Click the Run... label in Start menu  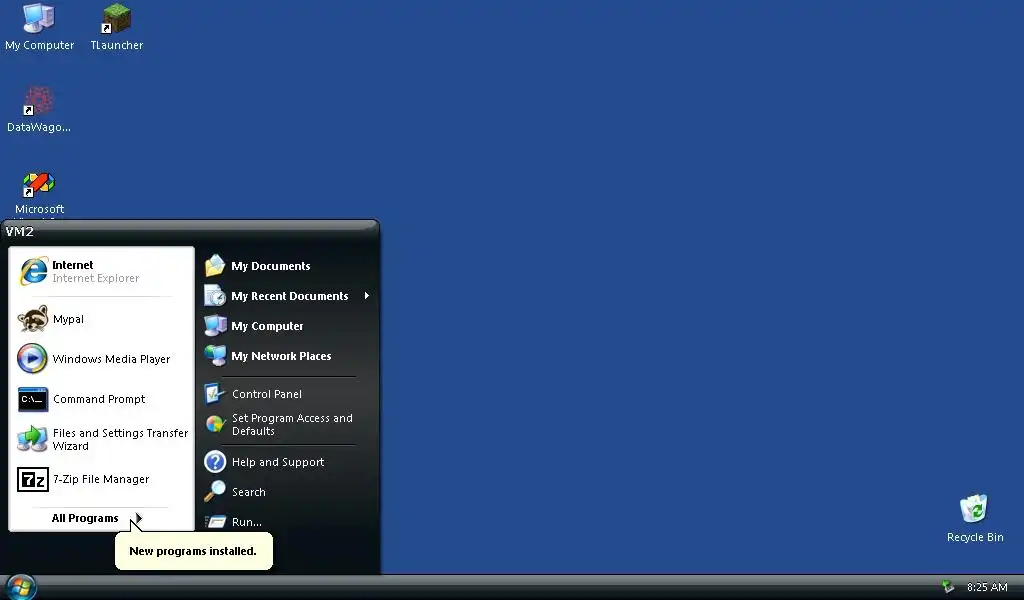click(246, 522)
